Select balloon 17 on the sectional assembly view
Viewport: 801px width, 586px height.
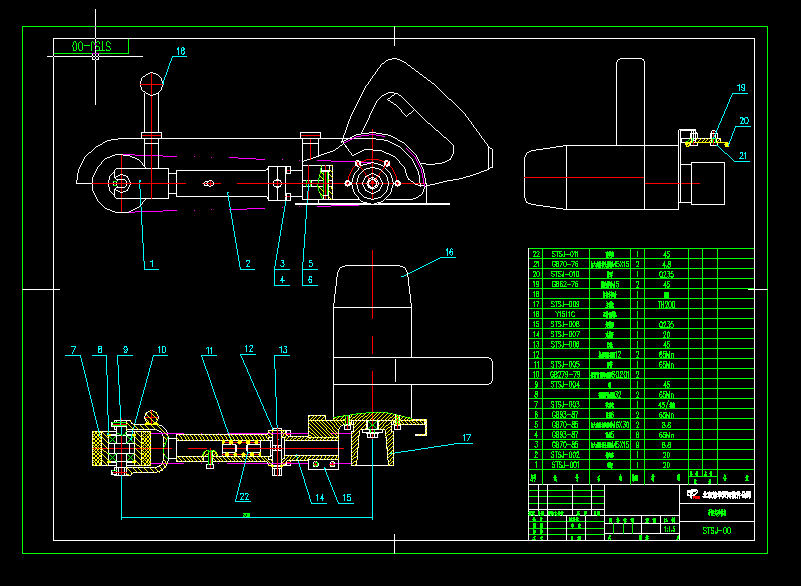[465, 437]
